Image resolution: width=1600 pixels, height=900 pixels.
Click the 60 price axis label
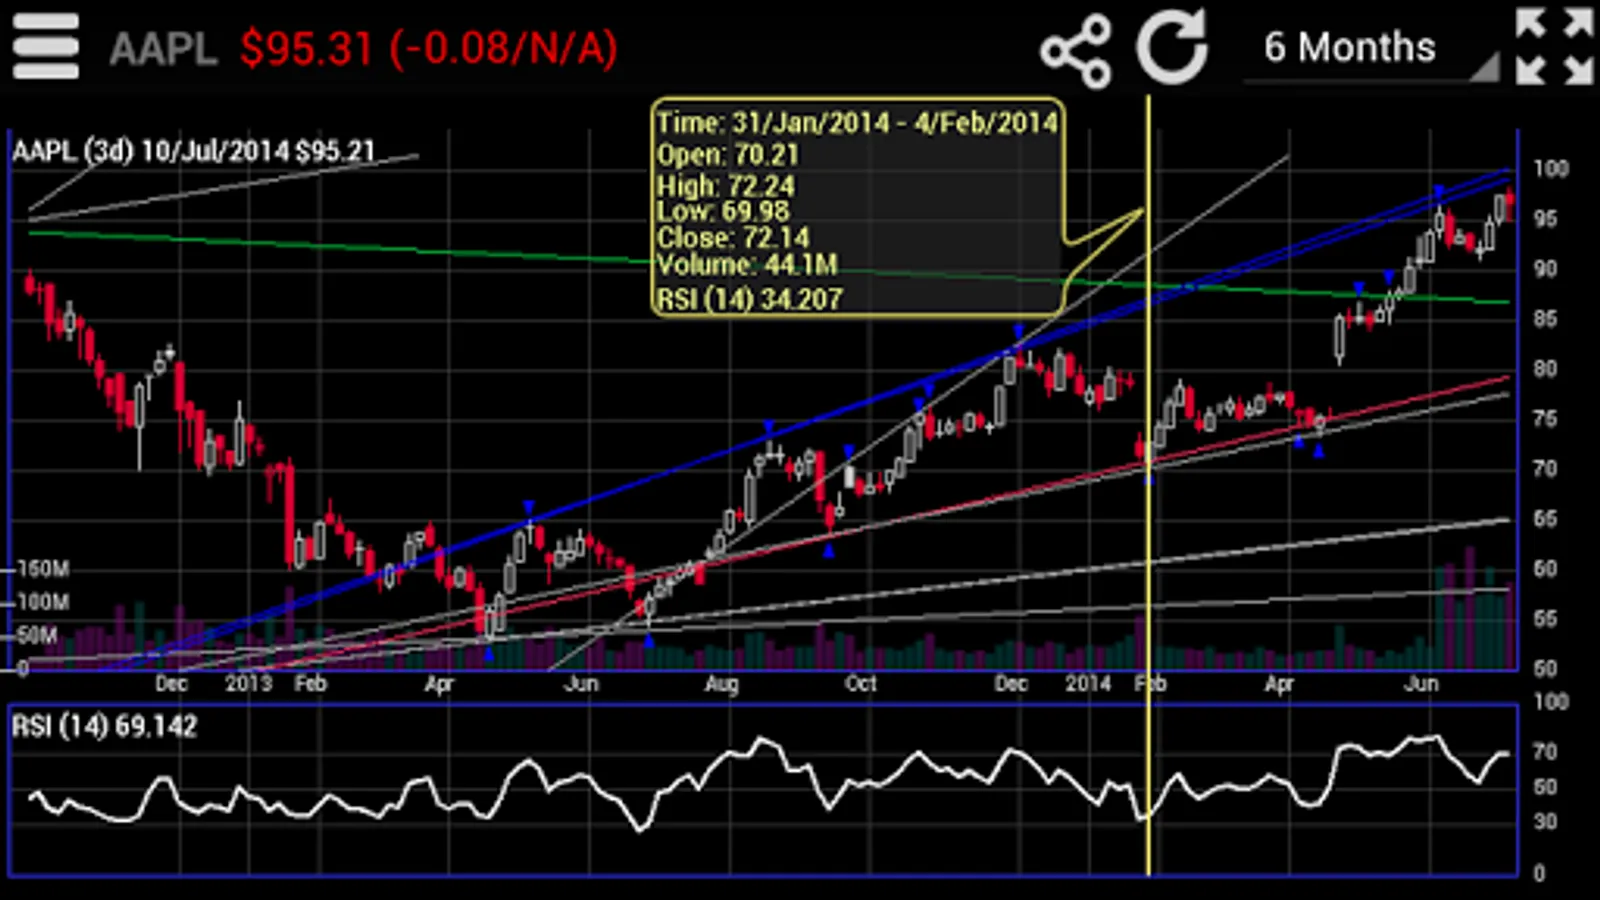tap(1546, 569)
